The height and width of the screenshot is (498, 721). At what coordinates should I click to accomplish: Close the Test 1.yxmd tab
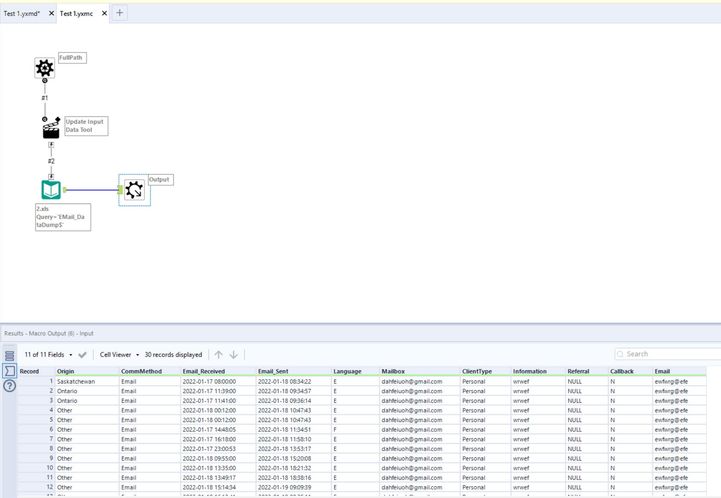click(51, 13)
